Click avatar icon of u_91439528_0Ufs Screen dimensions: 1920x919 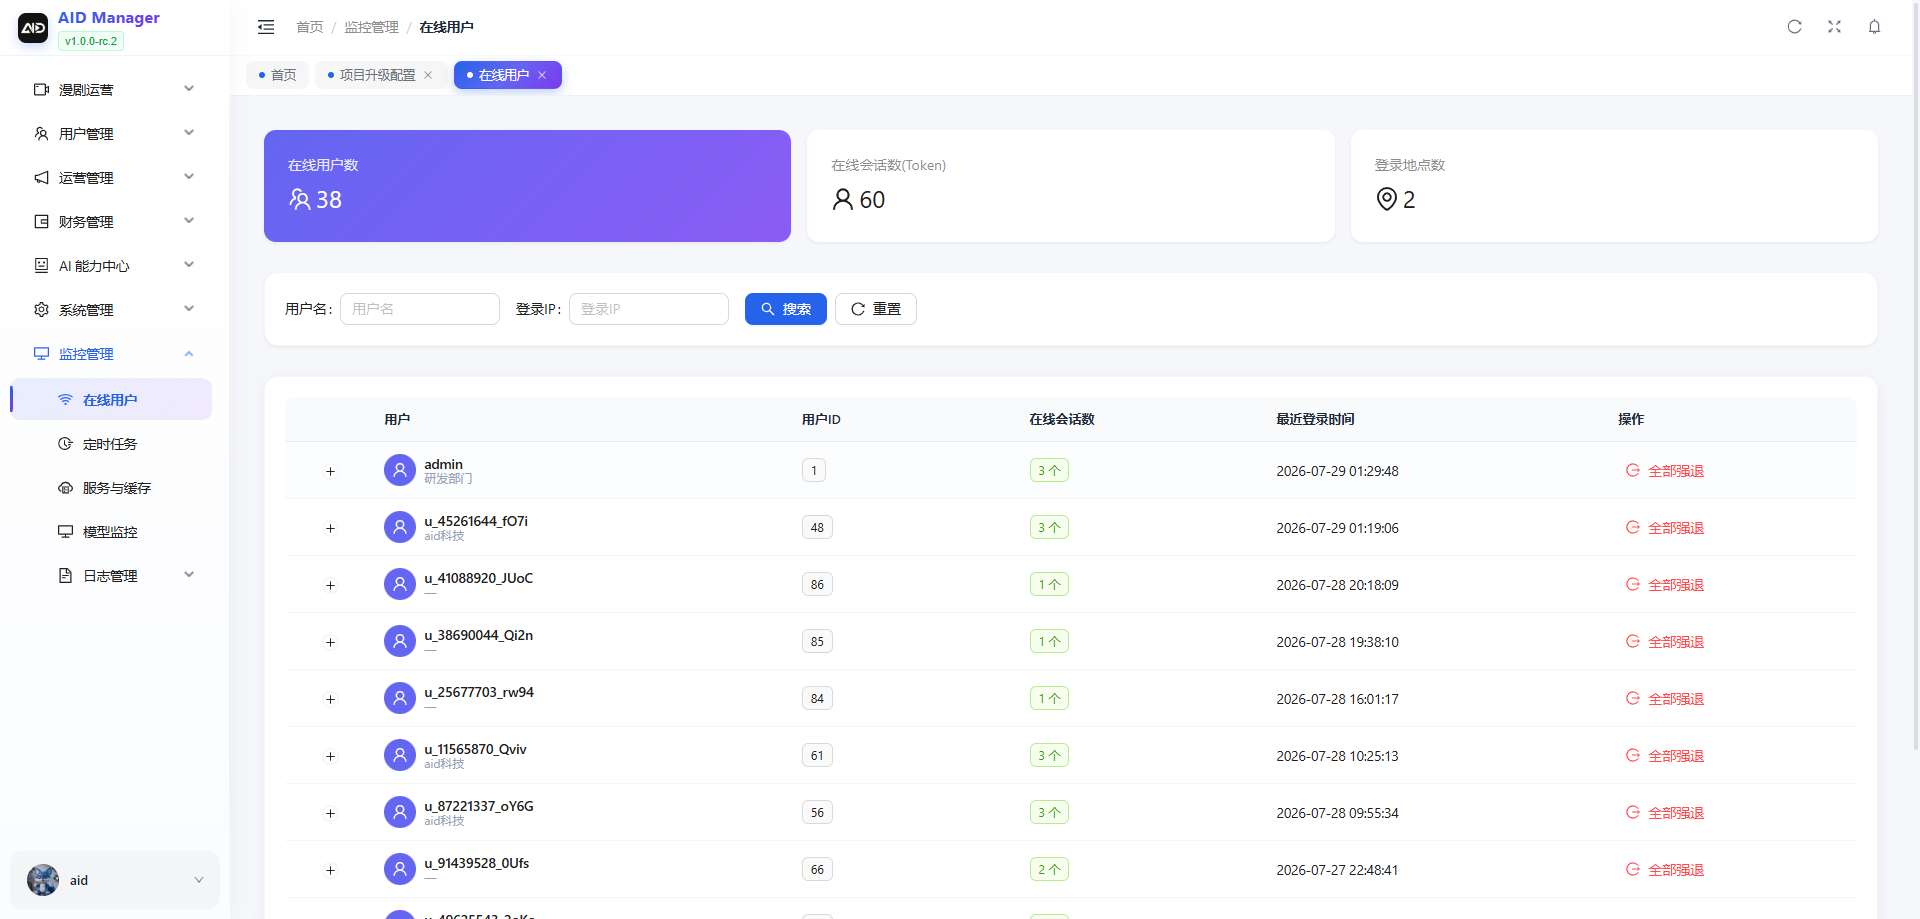click(400, 869)
